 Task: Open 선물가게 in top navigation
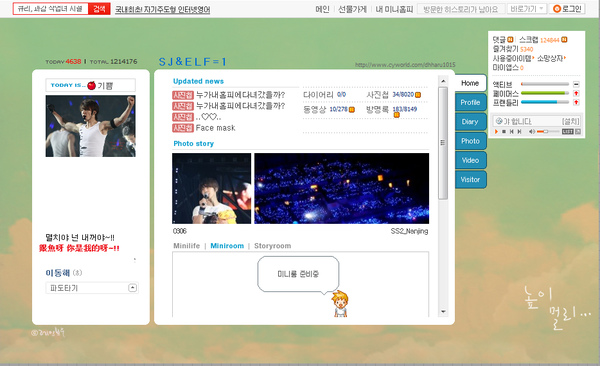pyautogui.click(x=352, y=9)
